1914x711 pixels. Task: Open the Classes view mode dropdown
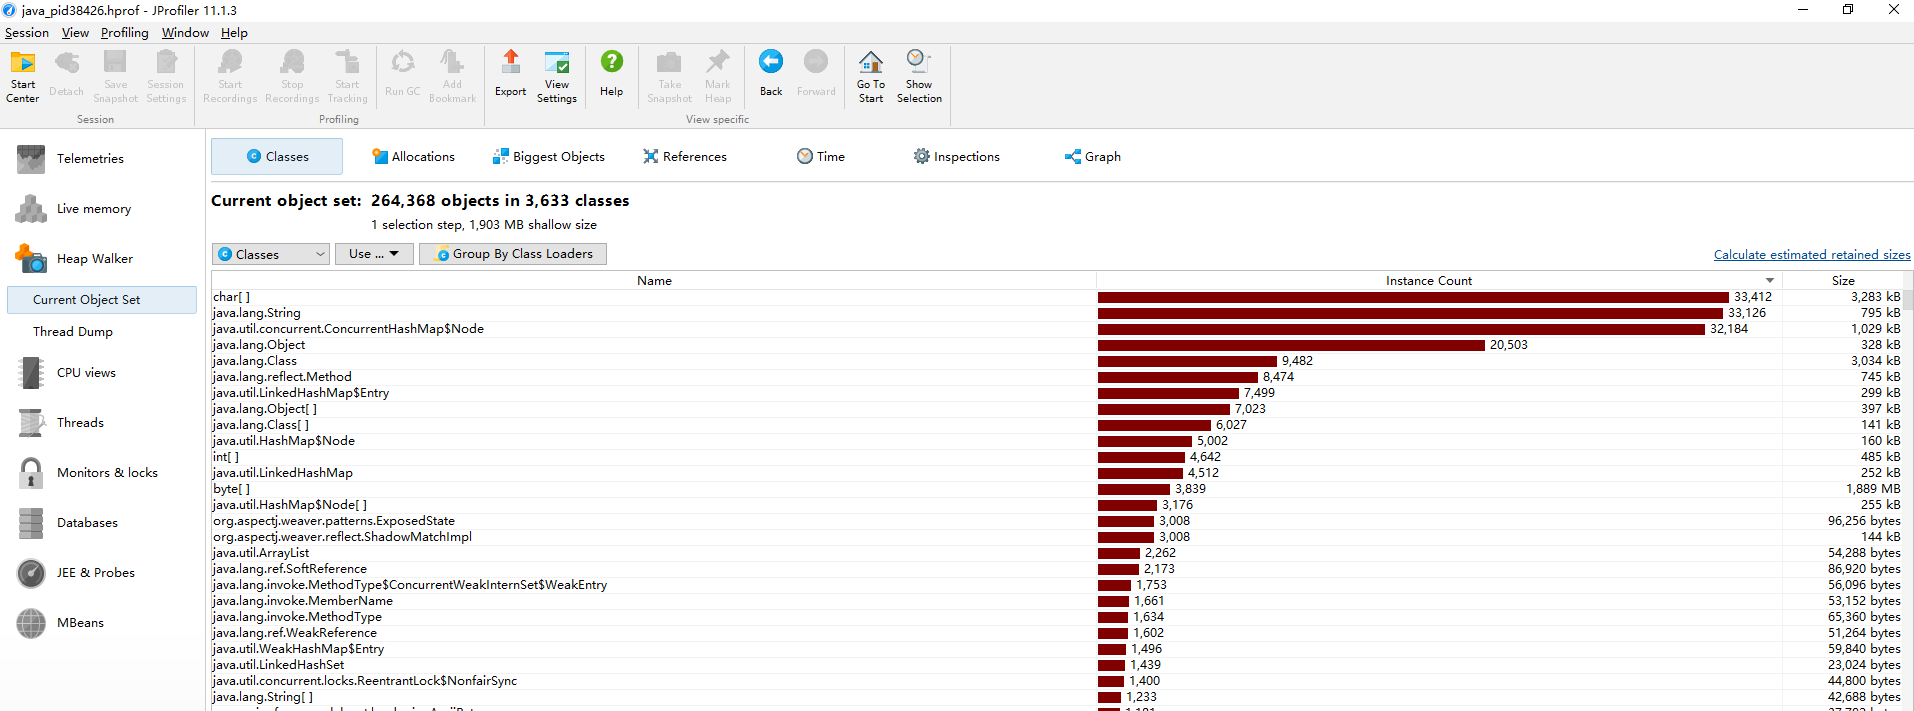(x=270, y=254)
